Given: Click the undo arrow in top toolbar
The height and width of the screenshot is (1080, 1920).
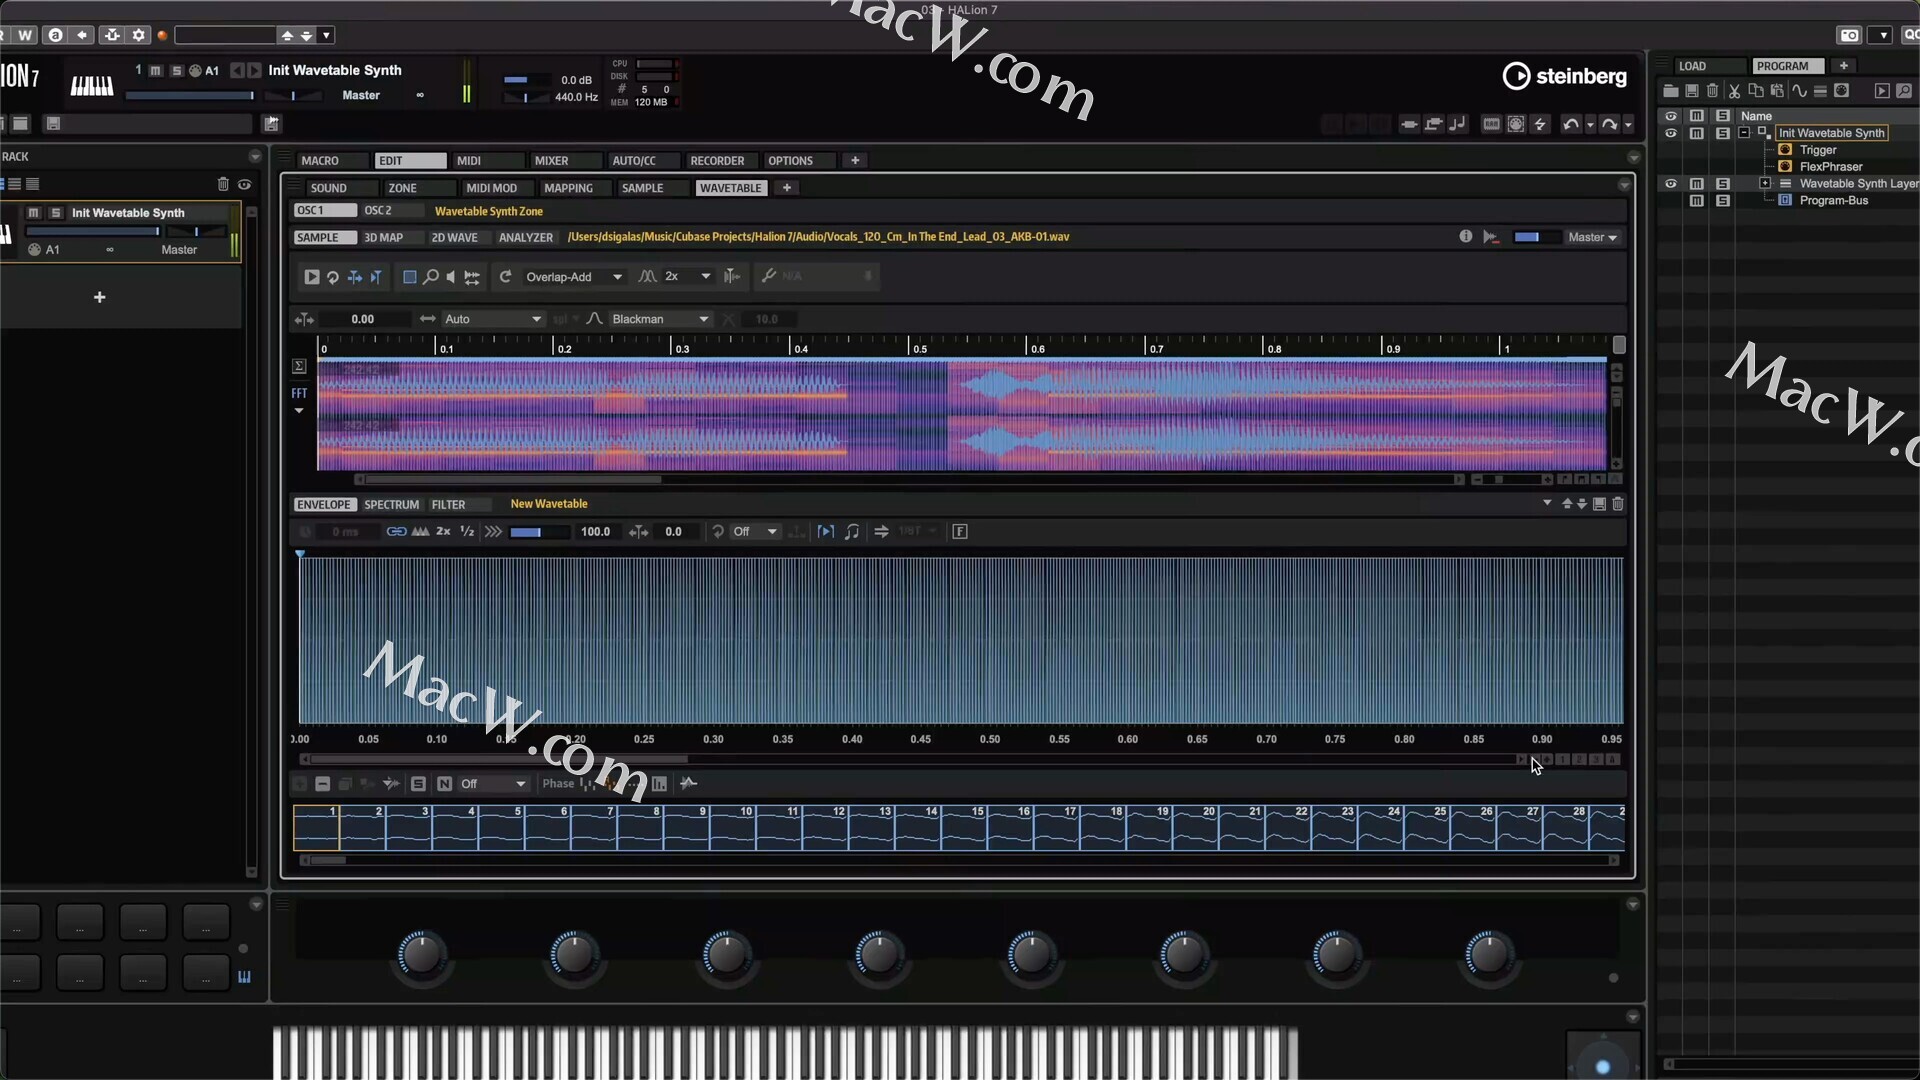Looking at the screenshot, I should point(1571,124).
